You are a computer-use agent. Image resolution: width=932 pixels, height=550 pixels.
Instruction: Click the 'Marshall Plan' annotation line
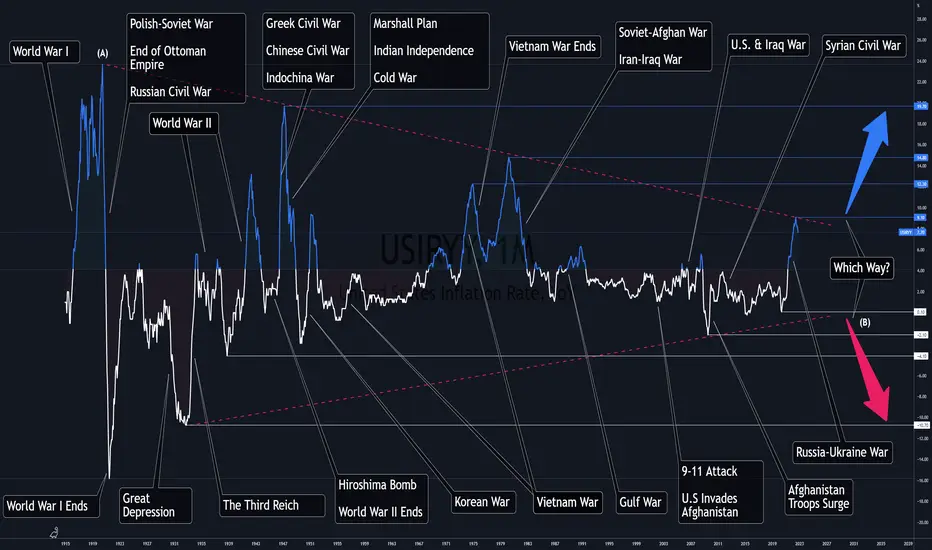click(405, 24)
